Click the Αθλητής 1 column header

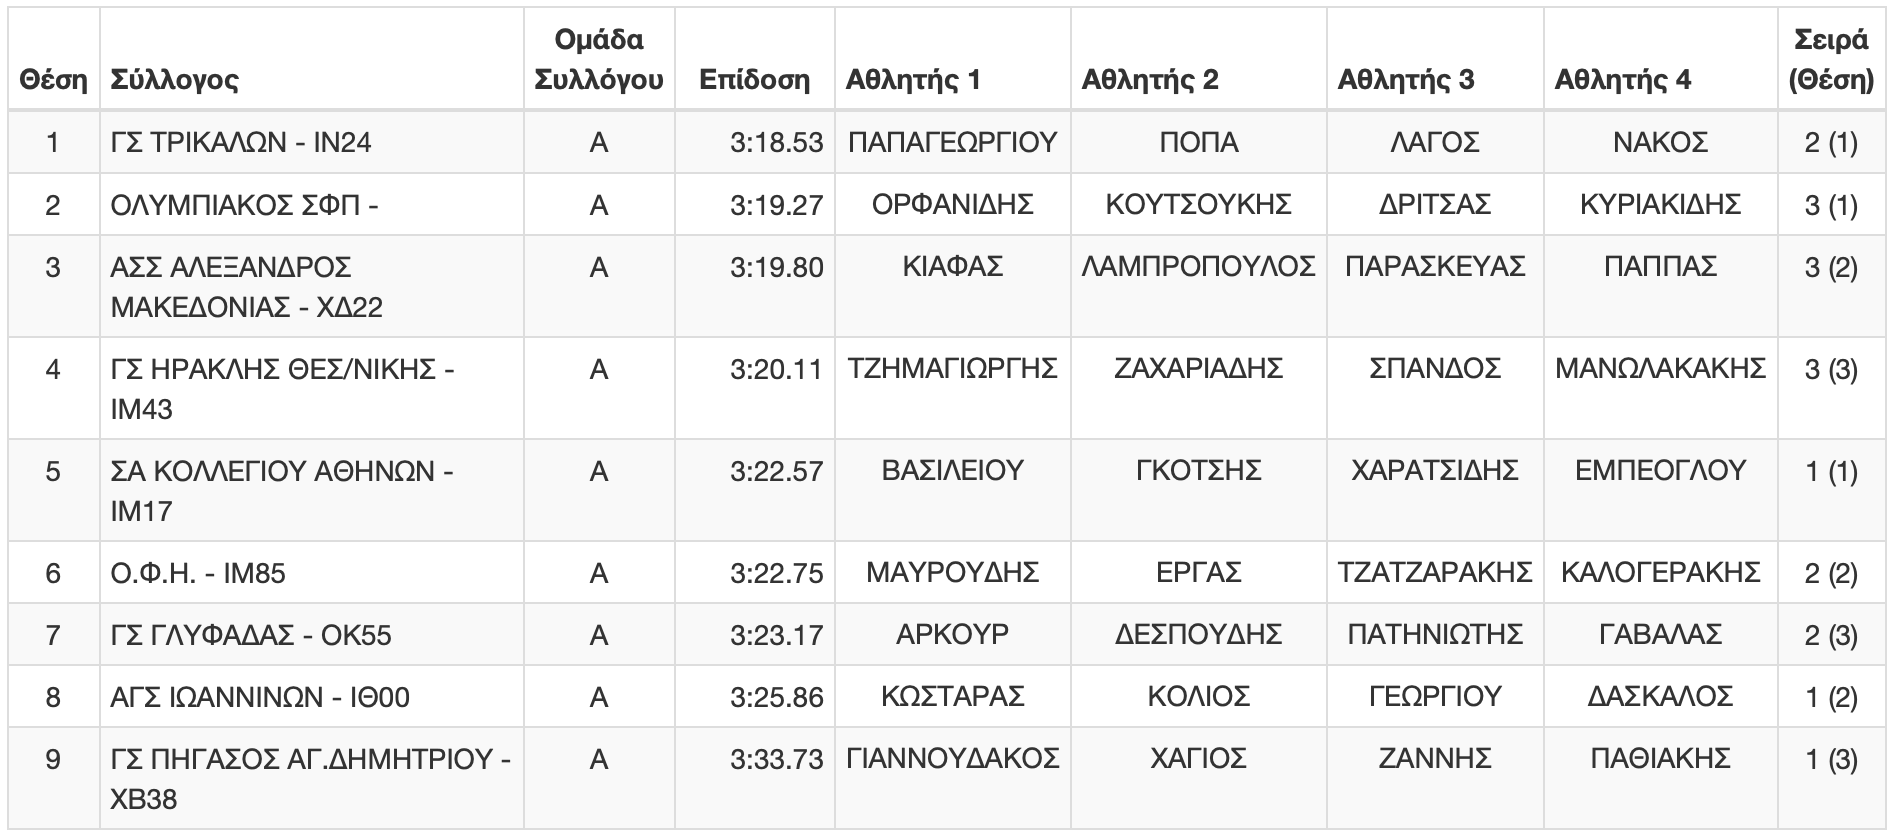click(x=913, y=80)
